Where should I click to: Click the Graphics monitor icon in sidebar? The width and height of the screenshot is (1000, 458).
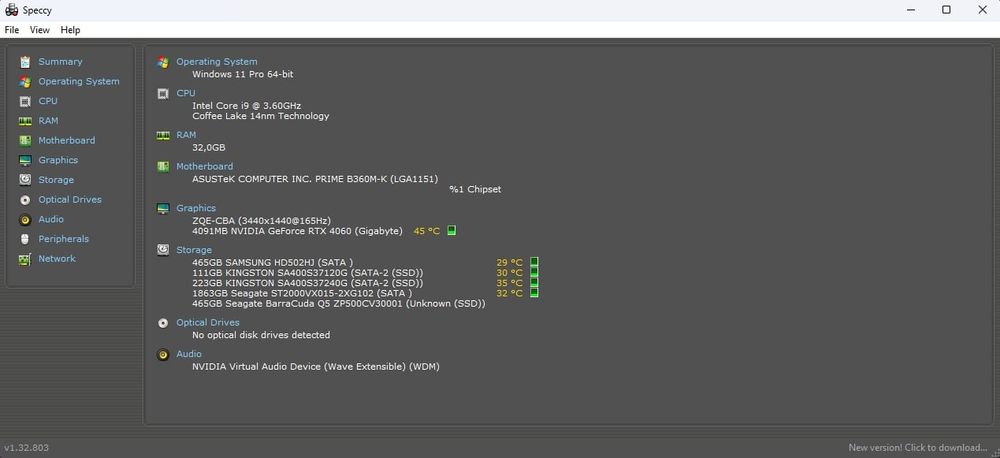[25, 160]
